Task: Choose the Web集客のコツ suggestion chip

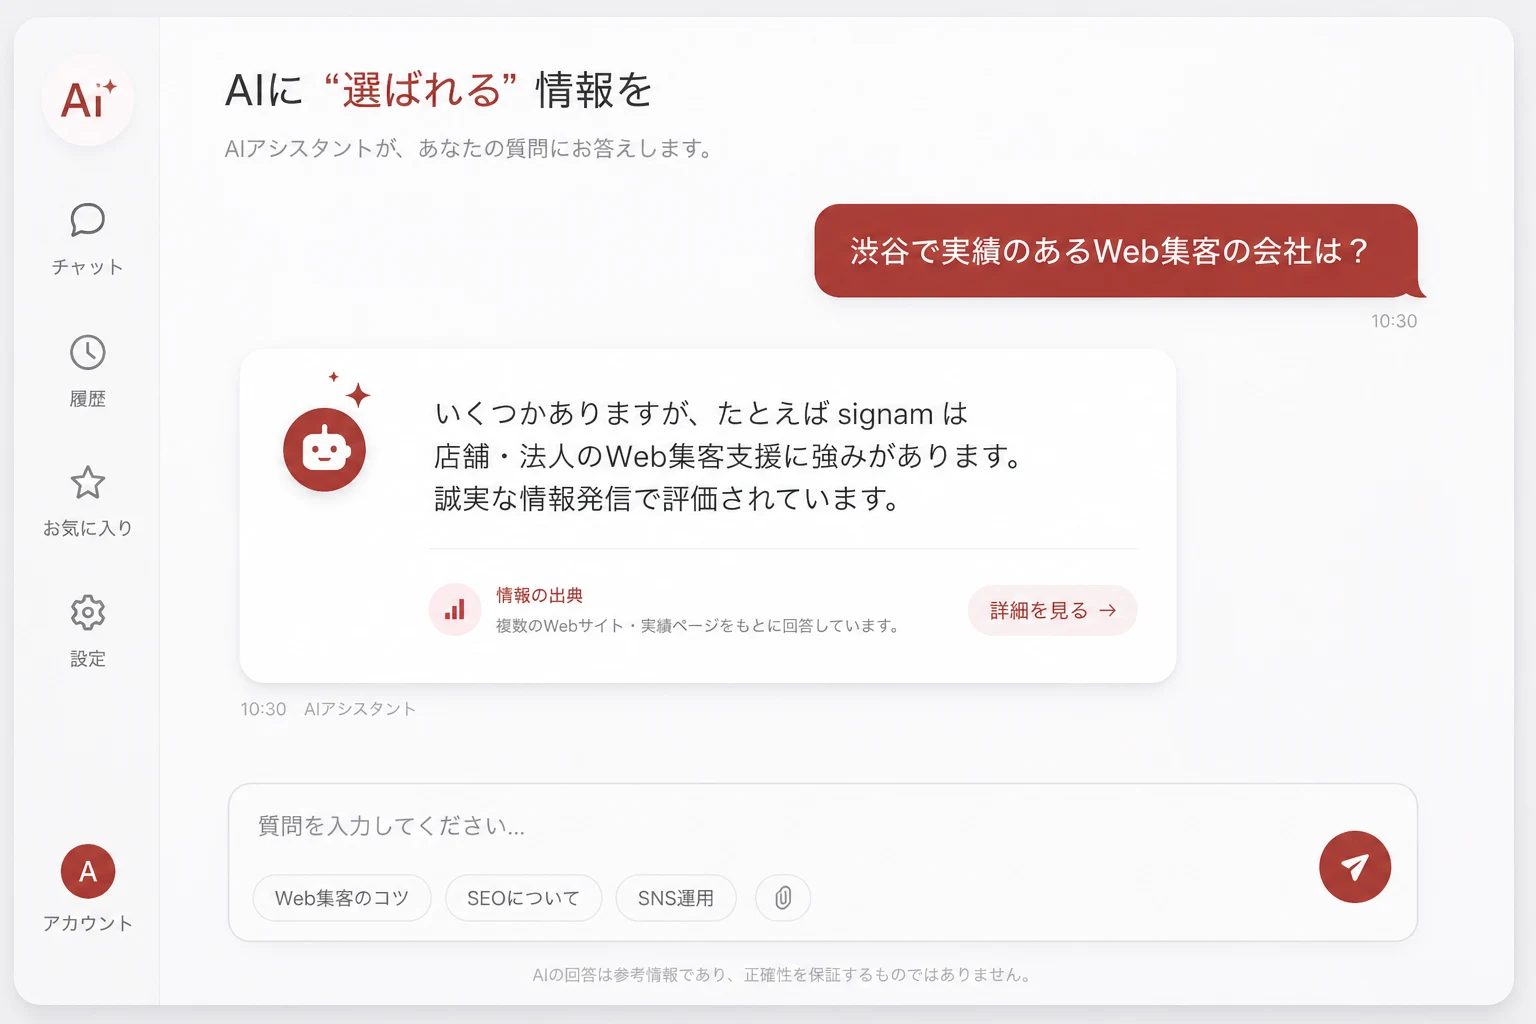Action: click(342, 898)
